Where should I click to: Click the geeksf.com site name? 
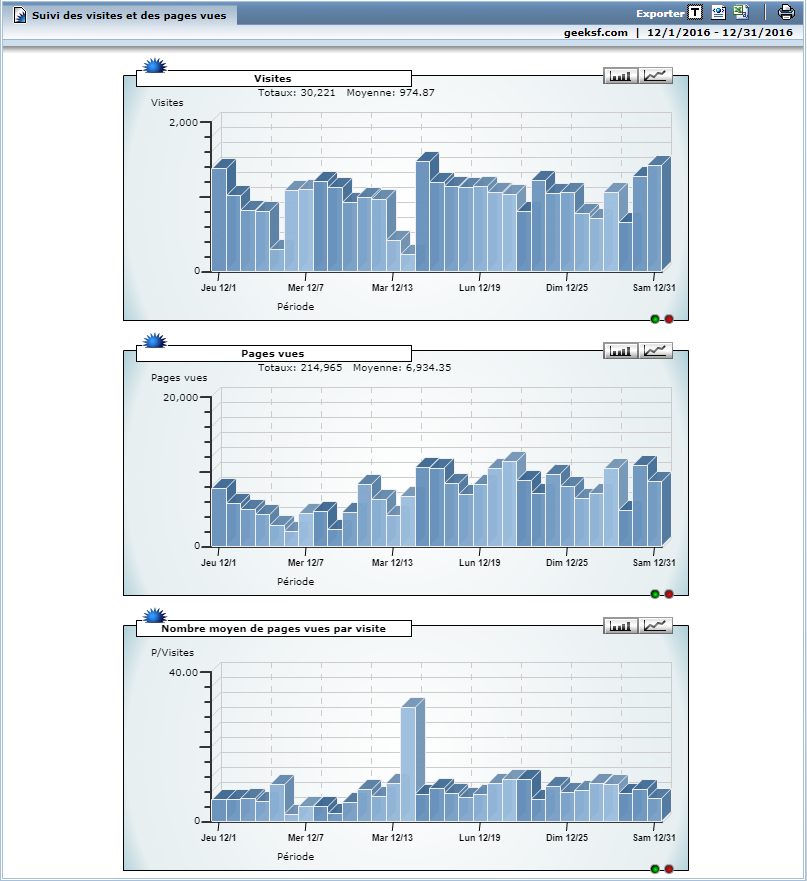tap(596, 33)
